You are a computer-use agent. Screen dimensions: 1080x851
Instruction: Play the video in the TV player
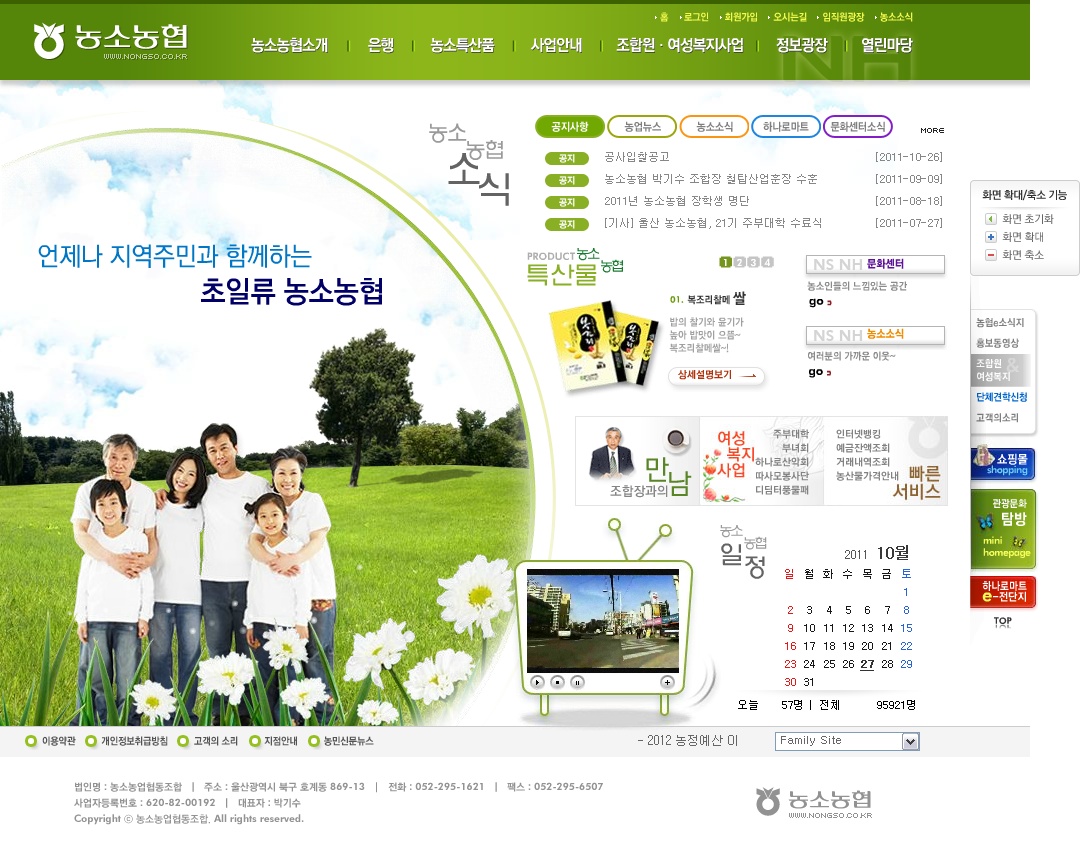coord(537,682)
